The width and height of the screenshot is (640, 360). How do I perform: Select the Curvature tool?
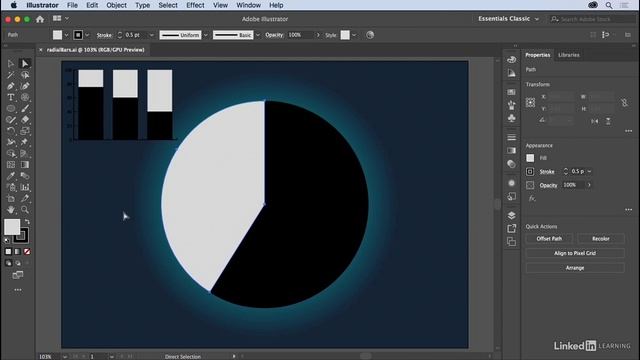[24, 86]
